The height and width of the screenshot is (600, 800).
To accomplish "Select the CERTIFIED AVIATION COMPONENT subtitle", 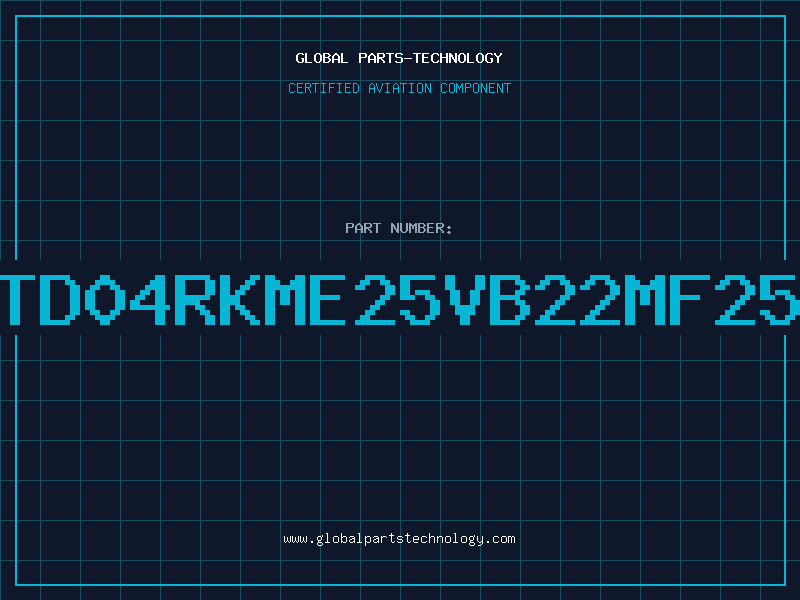I will (399, 88).
